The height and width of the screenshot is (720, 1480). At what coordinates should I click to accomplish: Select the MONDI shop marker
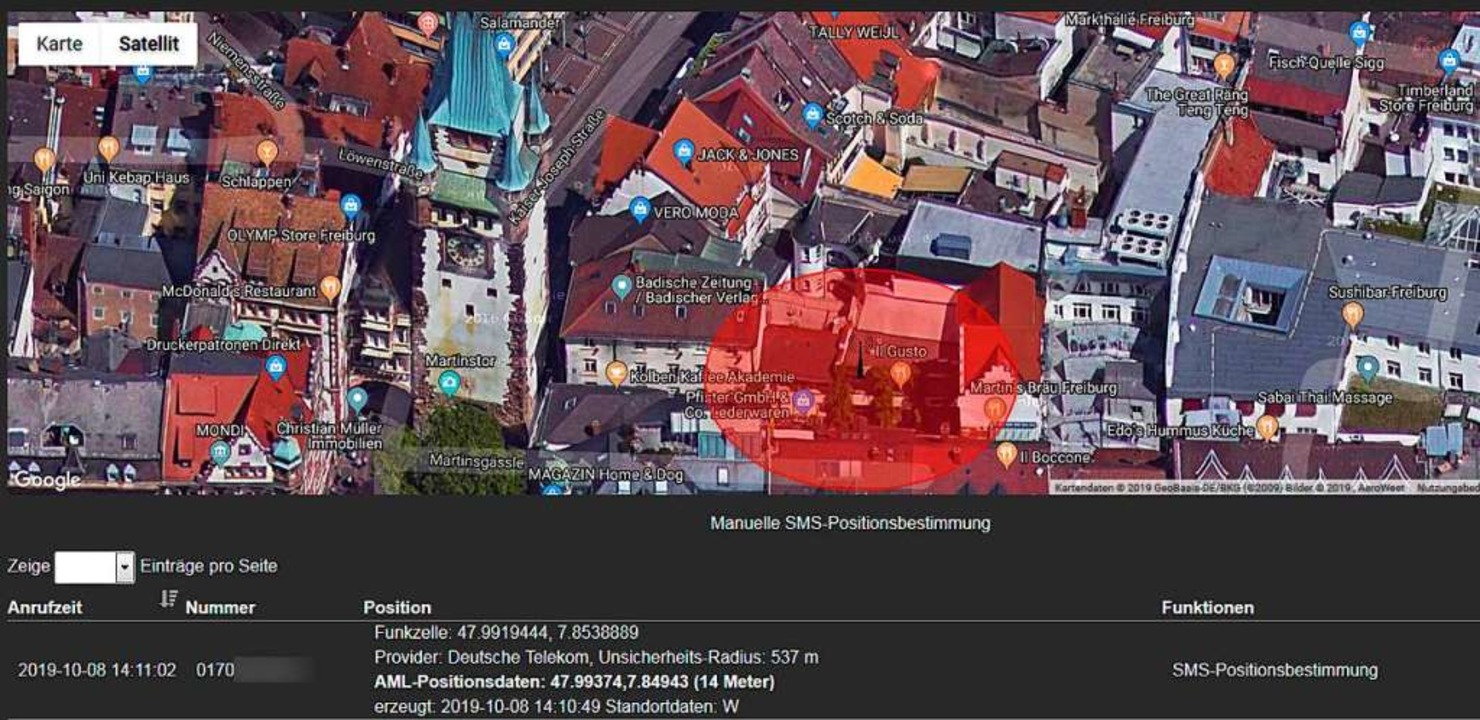221,452
